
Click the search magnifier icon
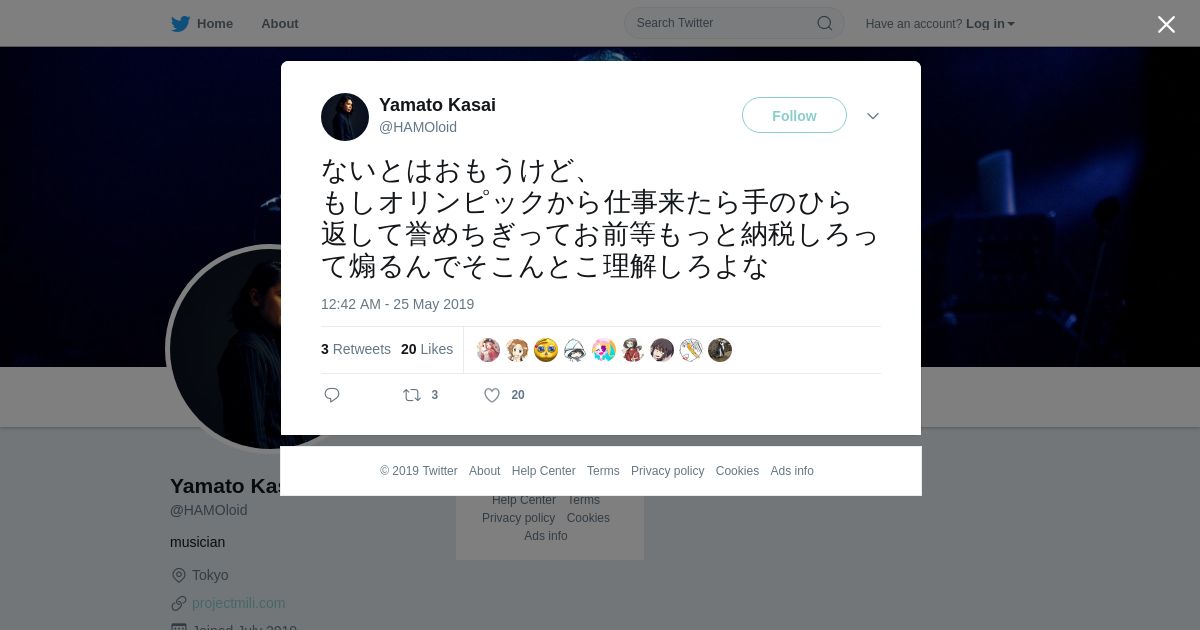[825, 23]
